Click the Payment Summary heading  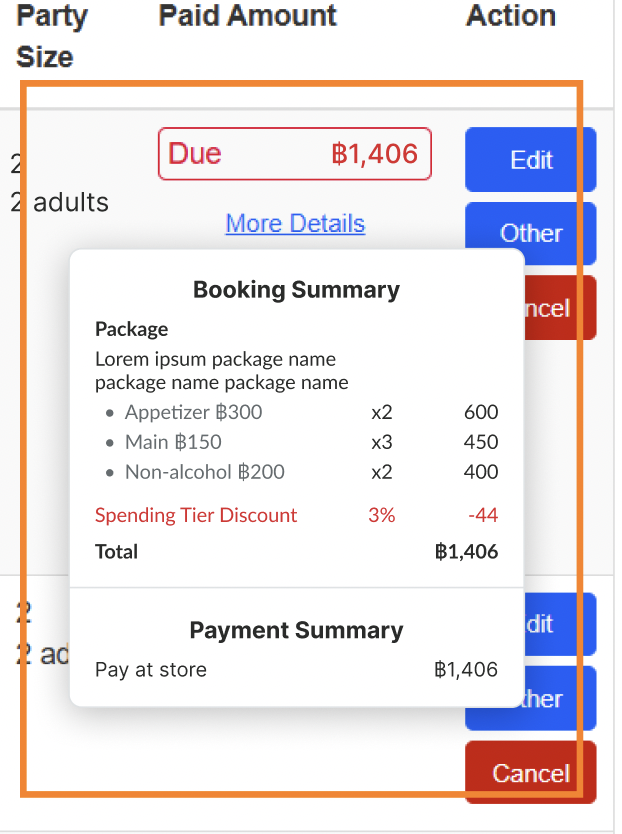point(296,630)
